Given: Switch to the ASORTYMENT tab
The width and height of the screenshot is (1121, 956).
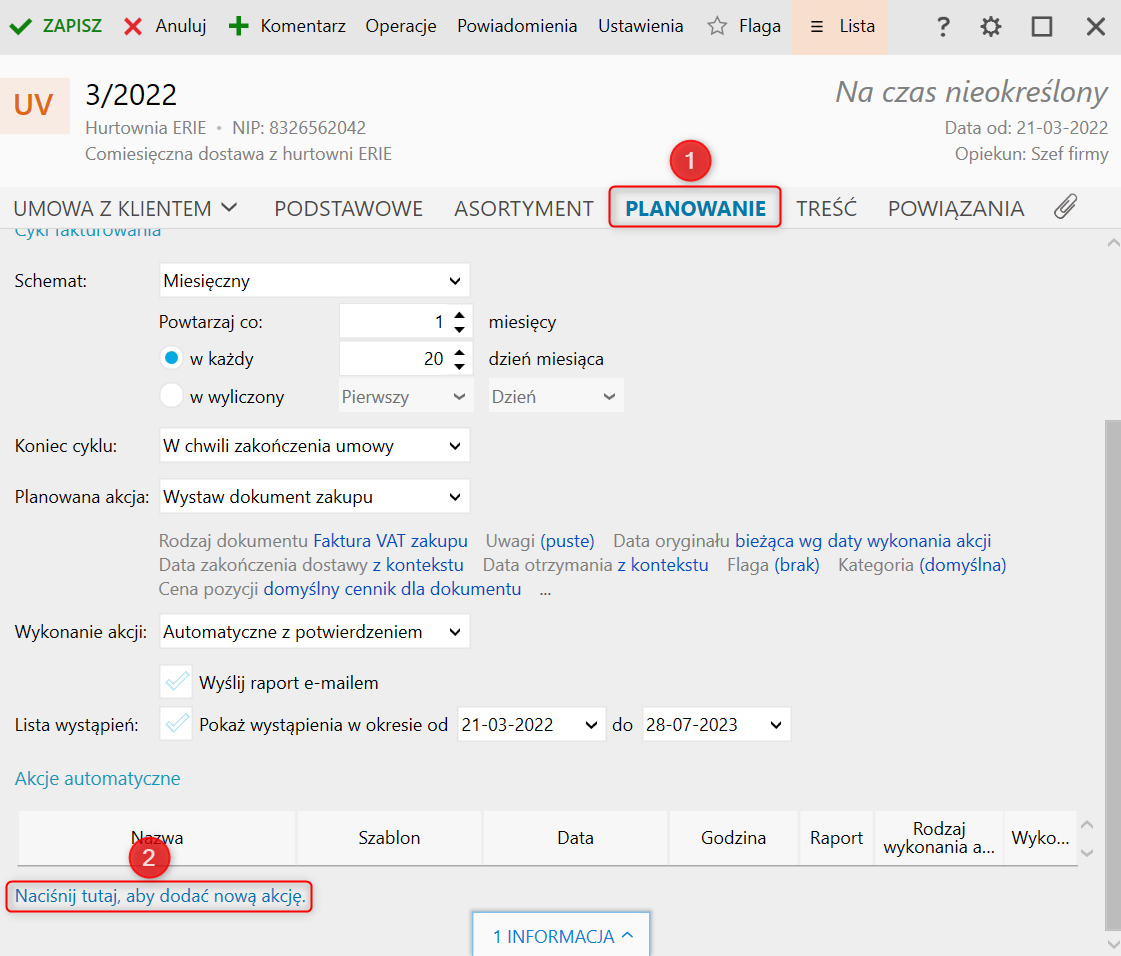Looking at the screenshot, I should 524,208.
